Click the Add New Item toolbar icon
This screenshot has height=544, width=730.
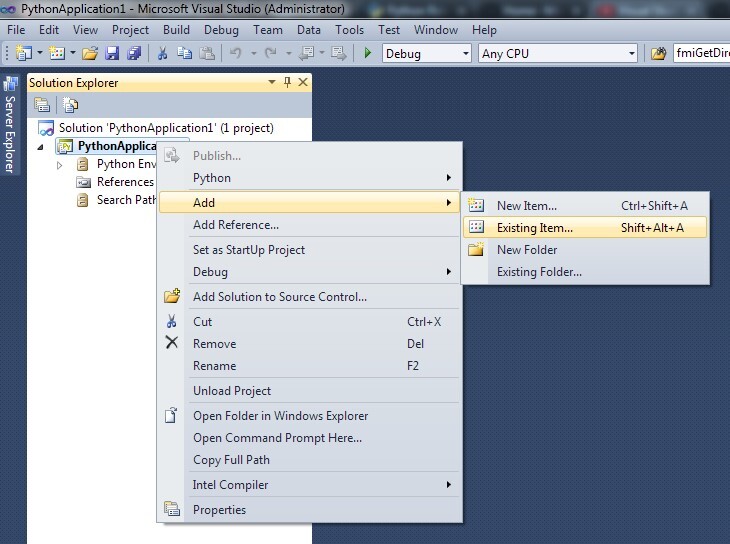point(57,54)
